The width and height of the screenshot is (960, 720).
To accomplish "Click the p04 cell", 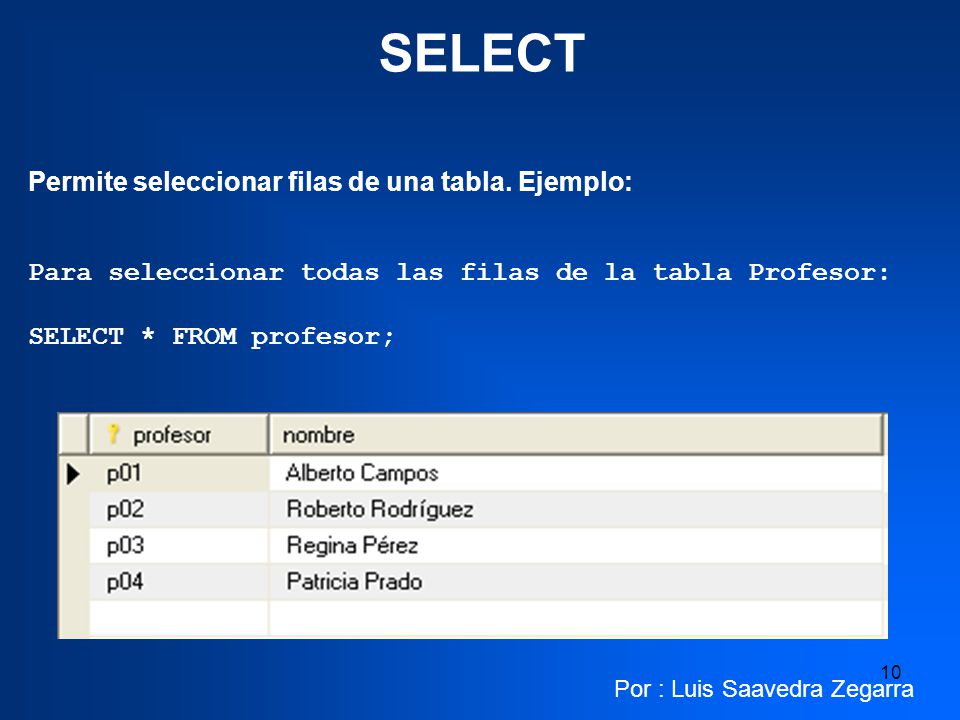I will [179, 582].
